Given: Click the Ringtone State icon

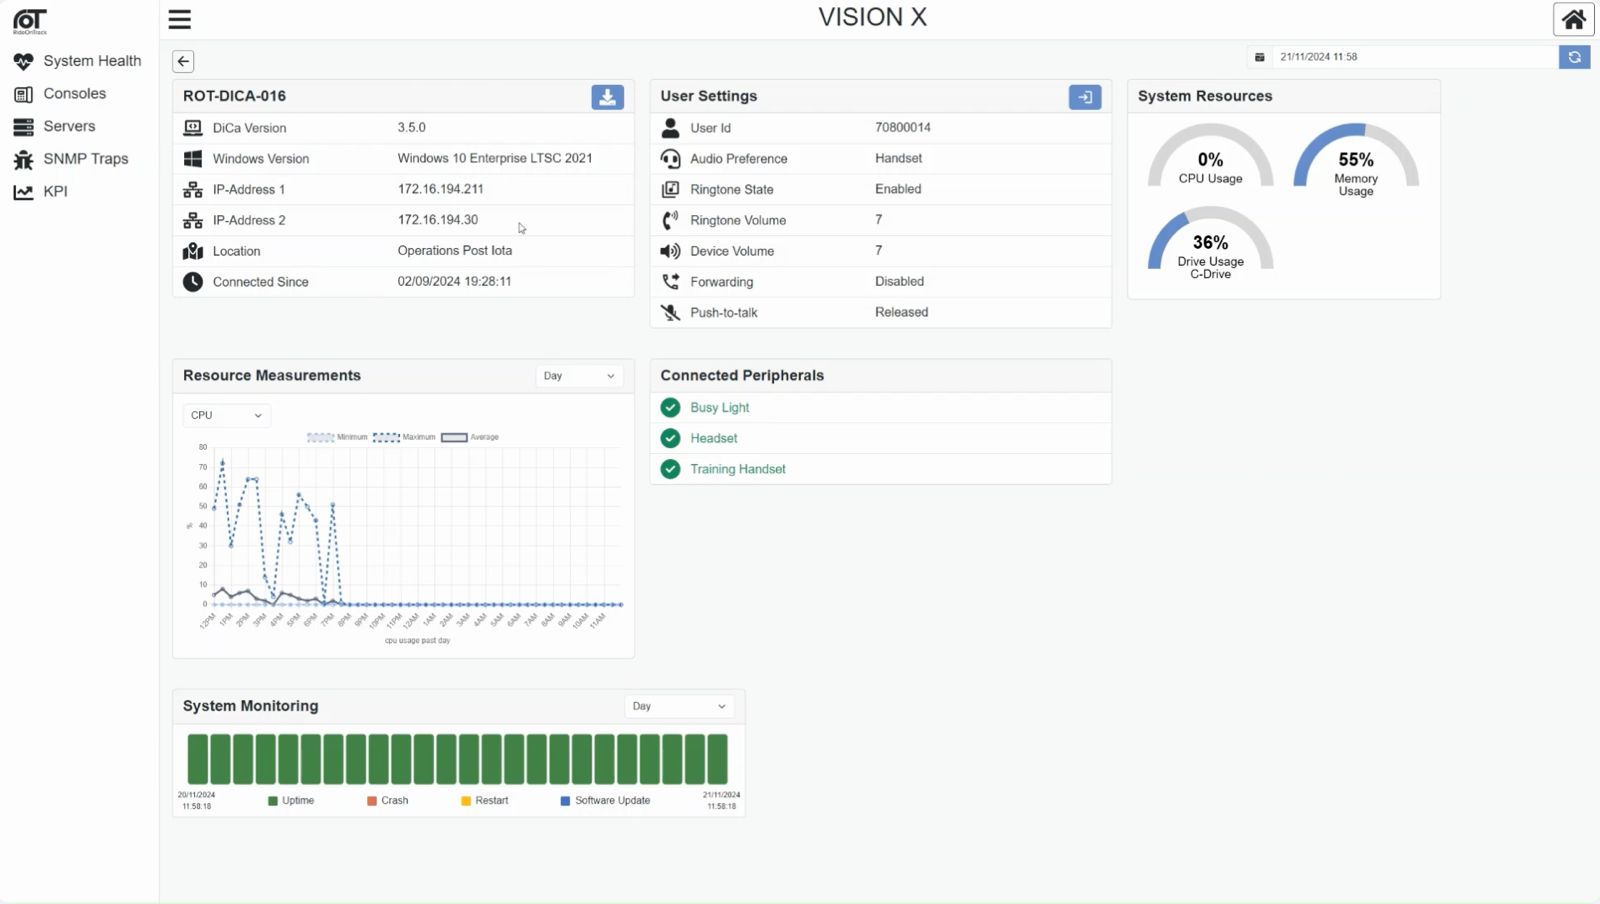Looking at the screenshot, I should click(671, 189).
